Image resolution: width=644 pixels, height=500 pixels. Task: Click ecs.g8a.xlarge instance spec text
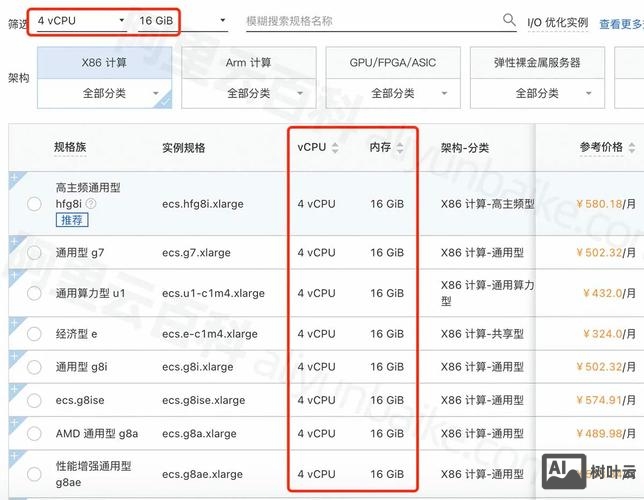point(199,433)
